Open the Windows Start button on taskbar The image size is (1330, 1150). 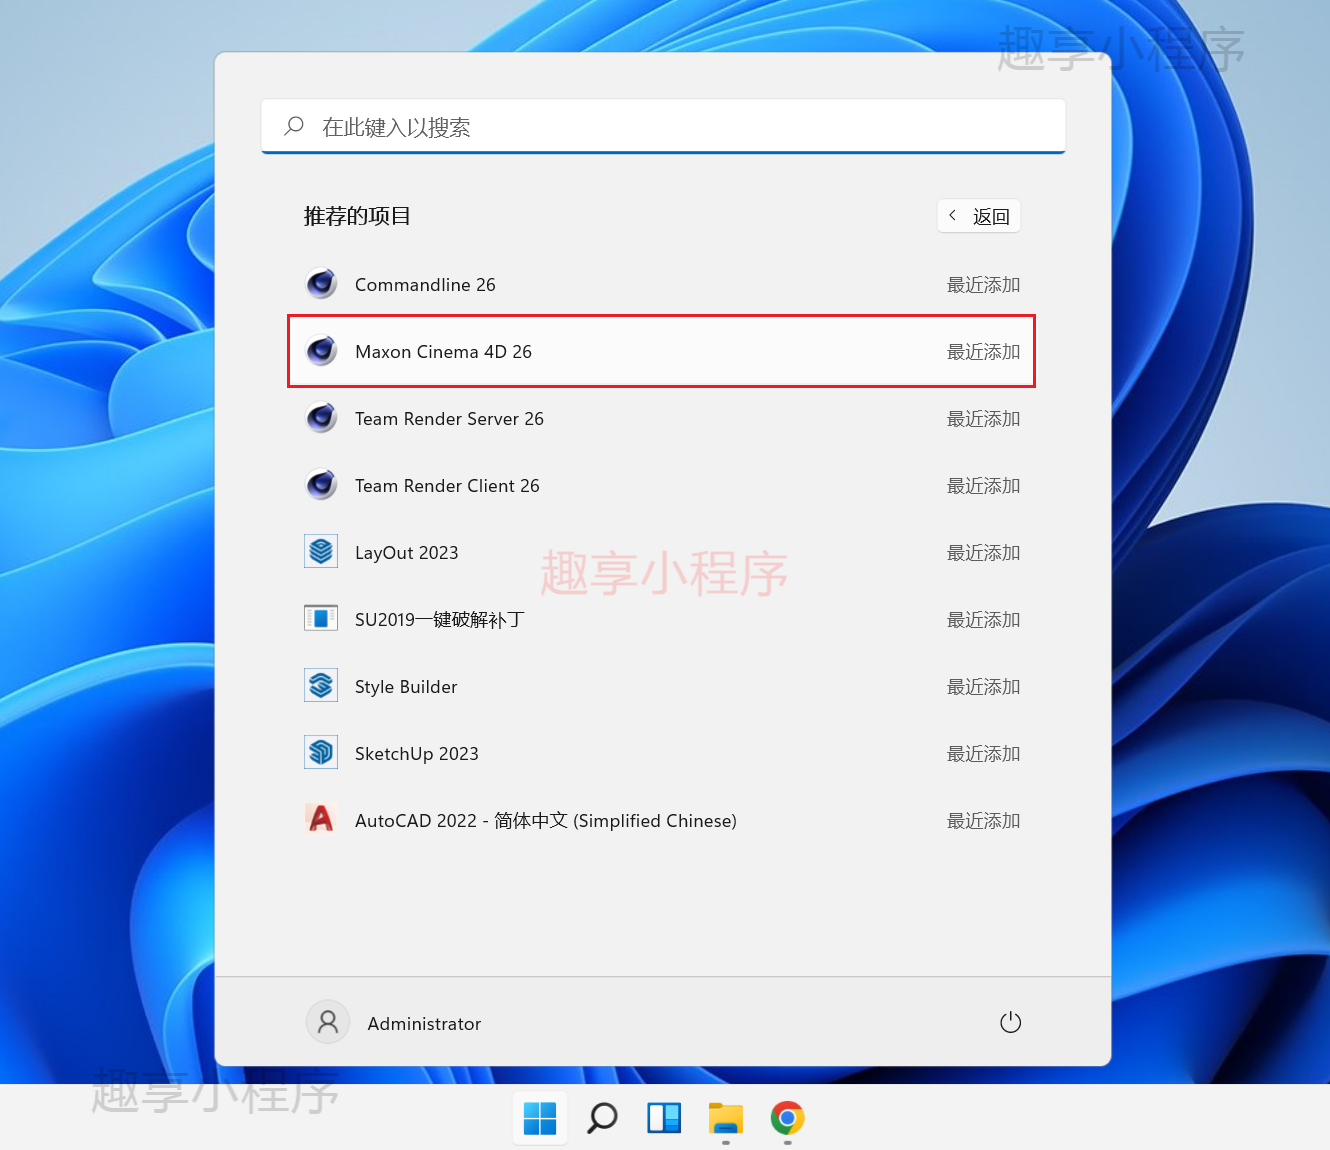point(540,1118)
